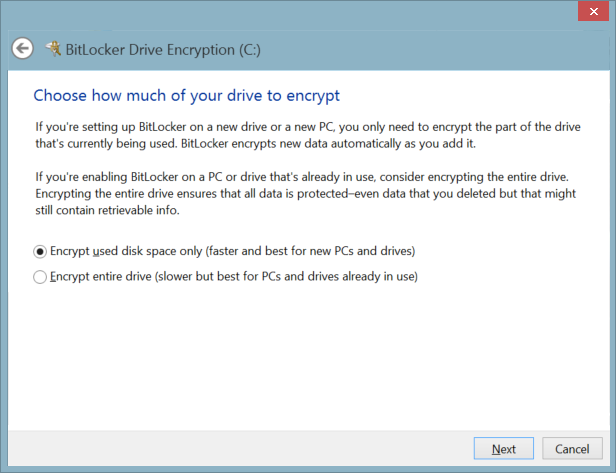Click the blank white area below the radio options
The height and width of the screenshot is (473, 616).
(300, 360)
